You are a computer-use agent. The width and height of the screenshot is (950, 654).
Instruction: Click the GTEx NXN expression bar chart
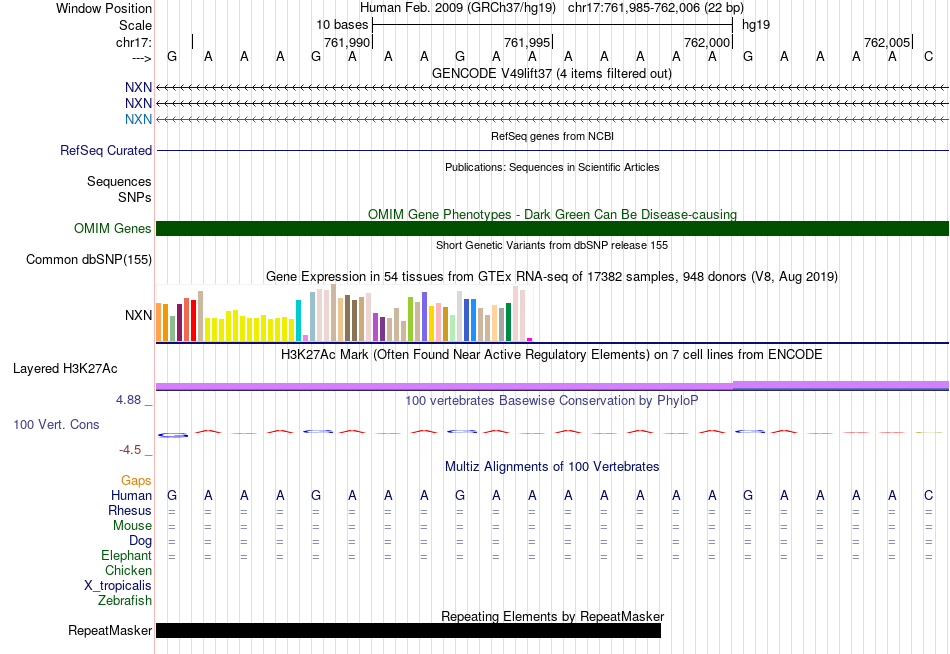[344, 313]
